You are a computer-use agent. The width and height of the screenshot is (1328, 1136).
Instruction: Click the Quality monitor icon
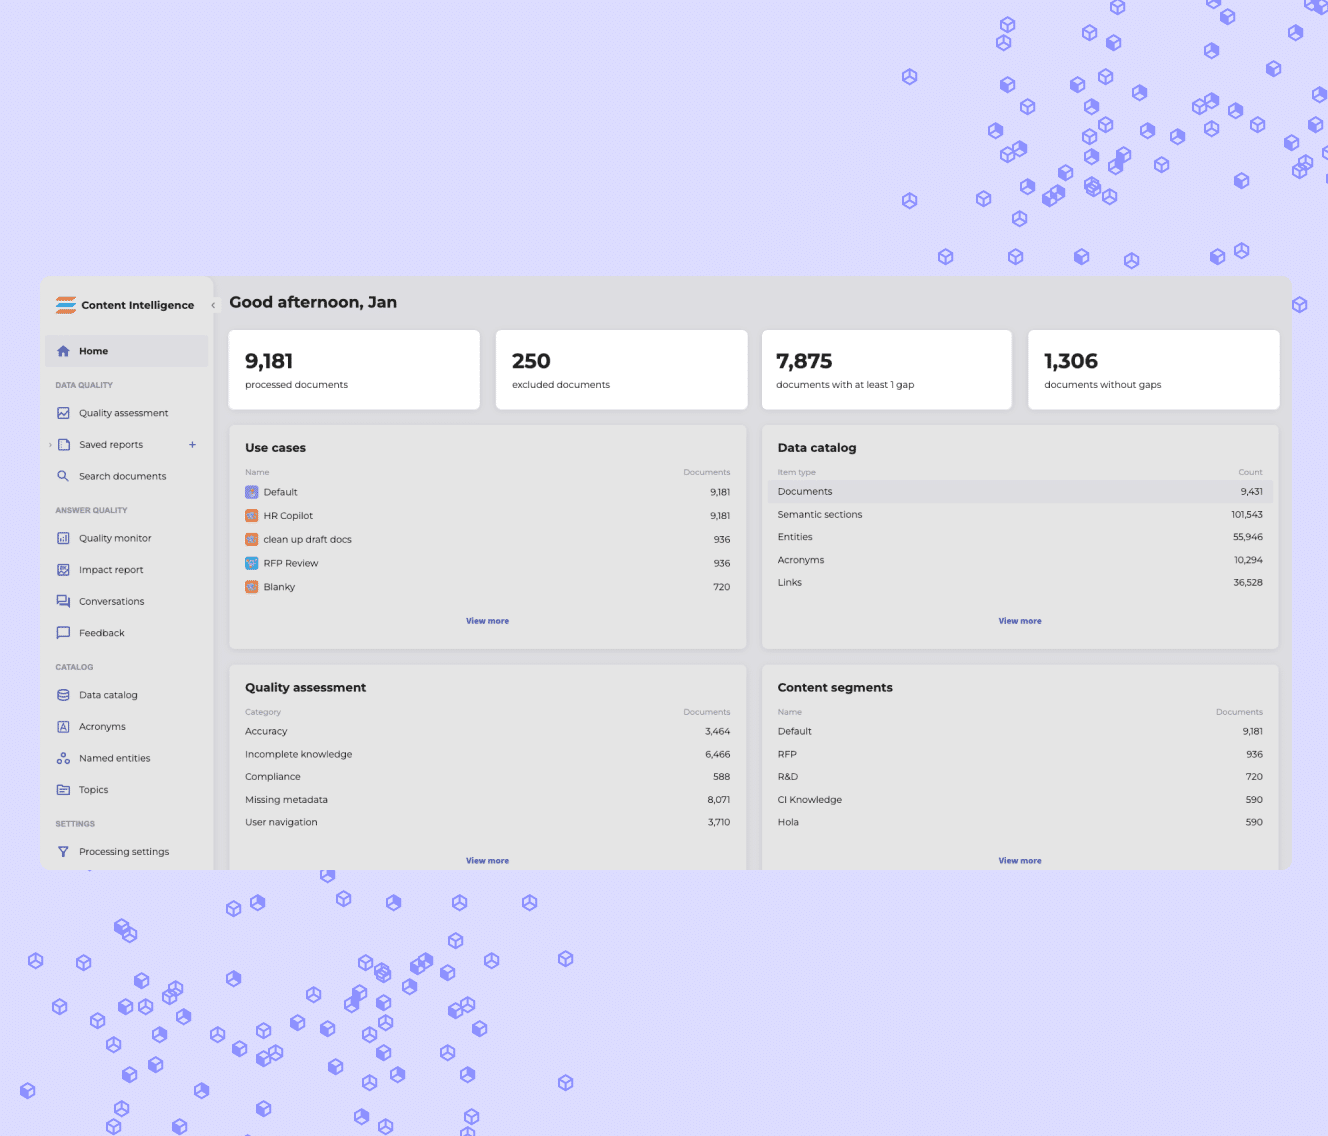(63, 538)
